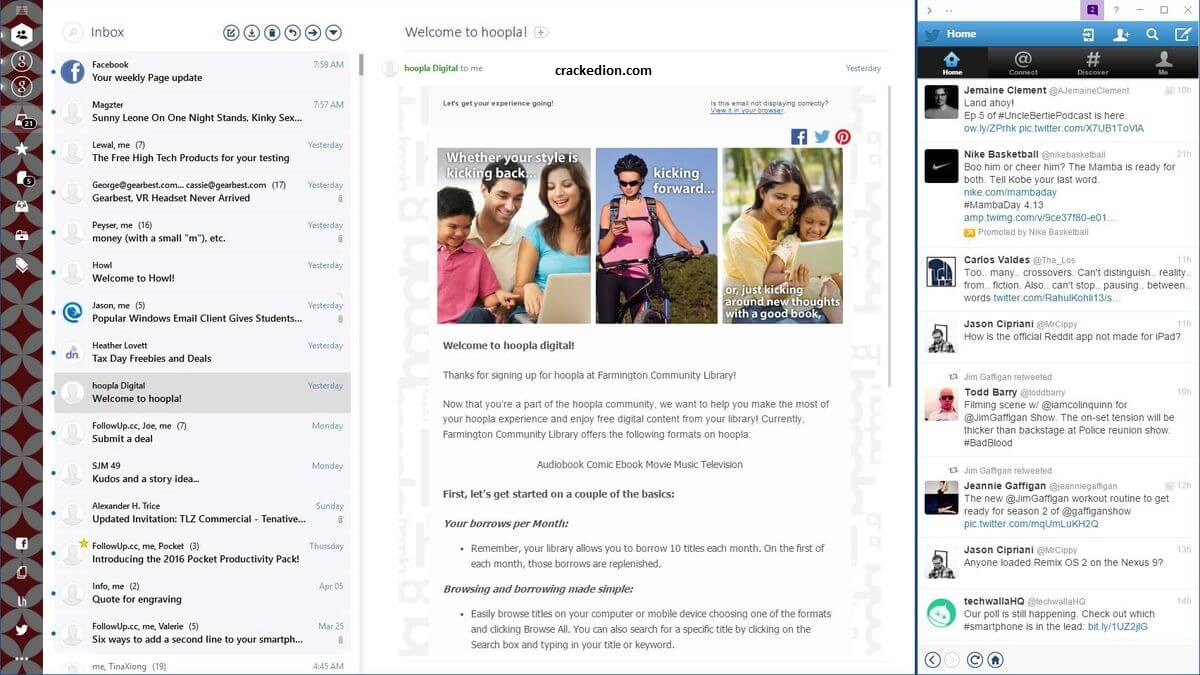Viewport: 1200px width, 675px height.
Task: Open the unified accounts hexagon icon
Action: point(22,35)
